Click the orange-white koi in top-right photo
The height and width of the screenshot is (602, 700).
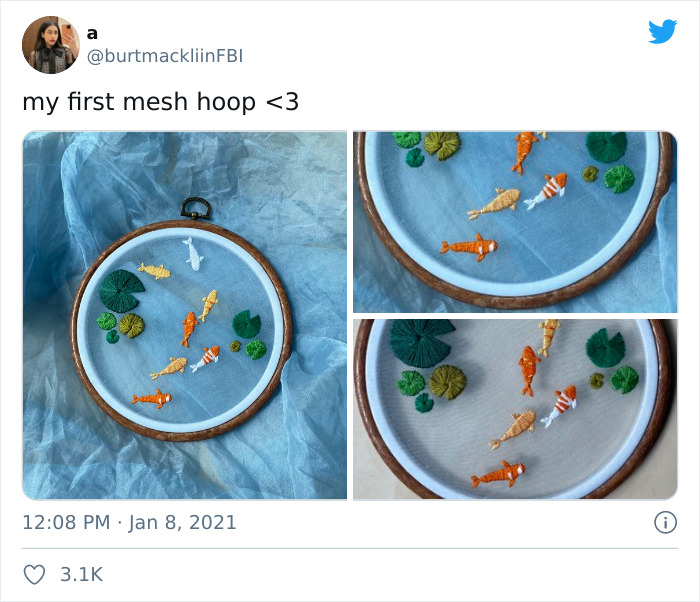(x=546, y=190)
